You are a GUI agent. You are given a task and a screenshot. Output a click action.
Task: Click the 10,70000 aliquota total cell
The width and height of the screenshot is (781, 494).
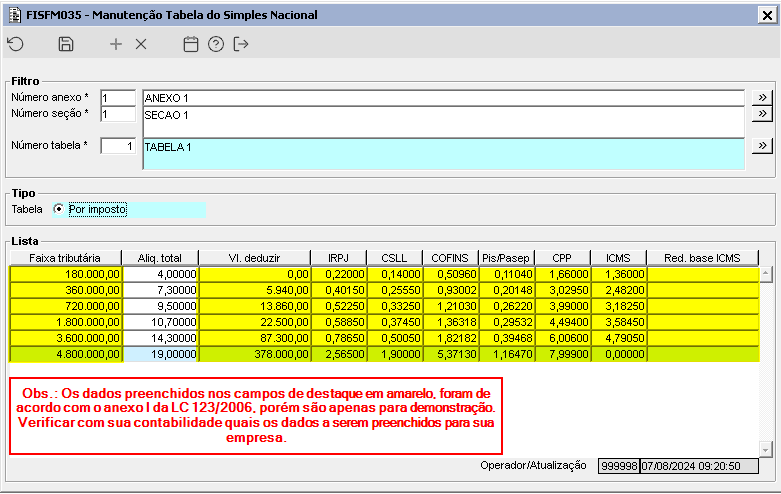point(161,322)
